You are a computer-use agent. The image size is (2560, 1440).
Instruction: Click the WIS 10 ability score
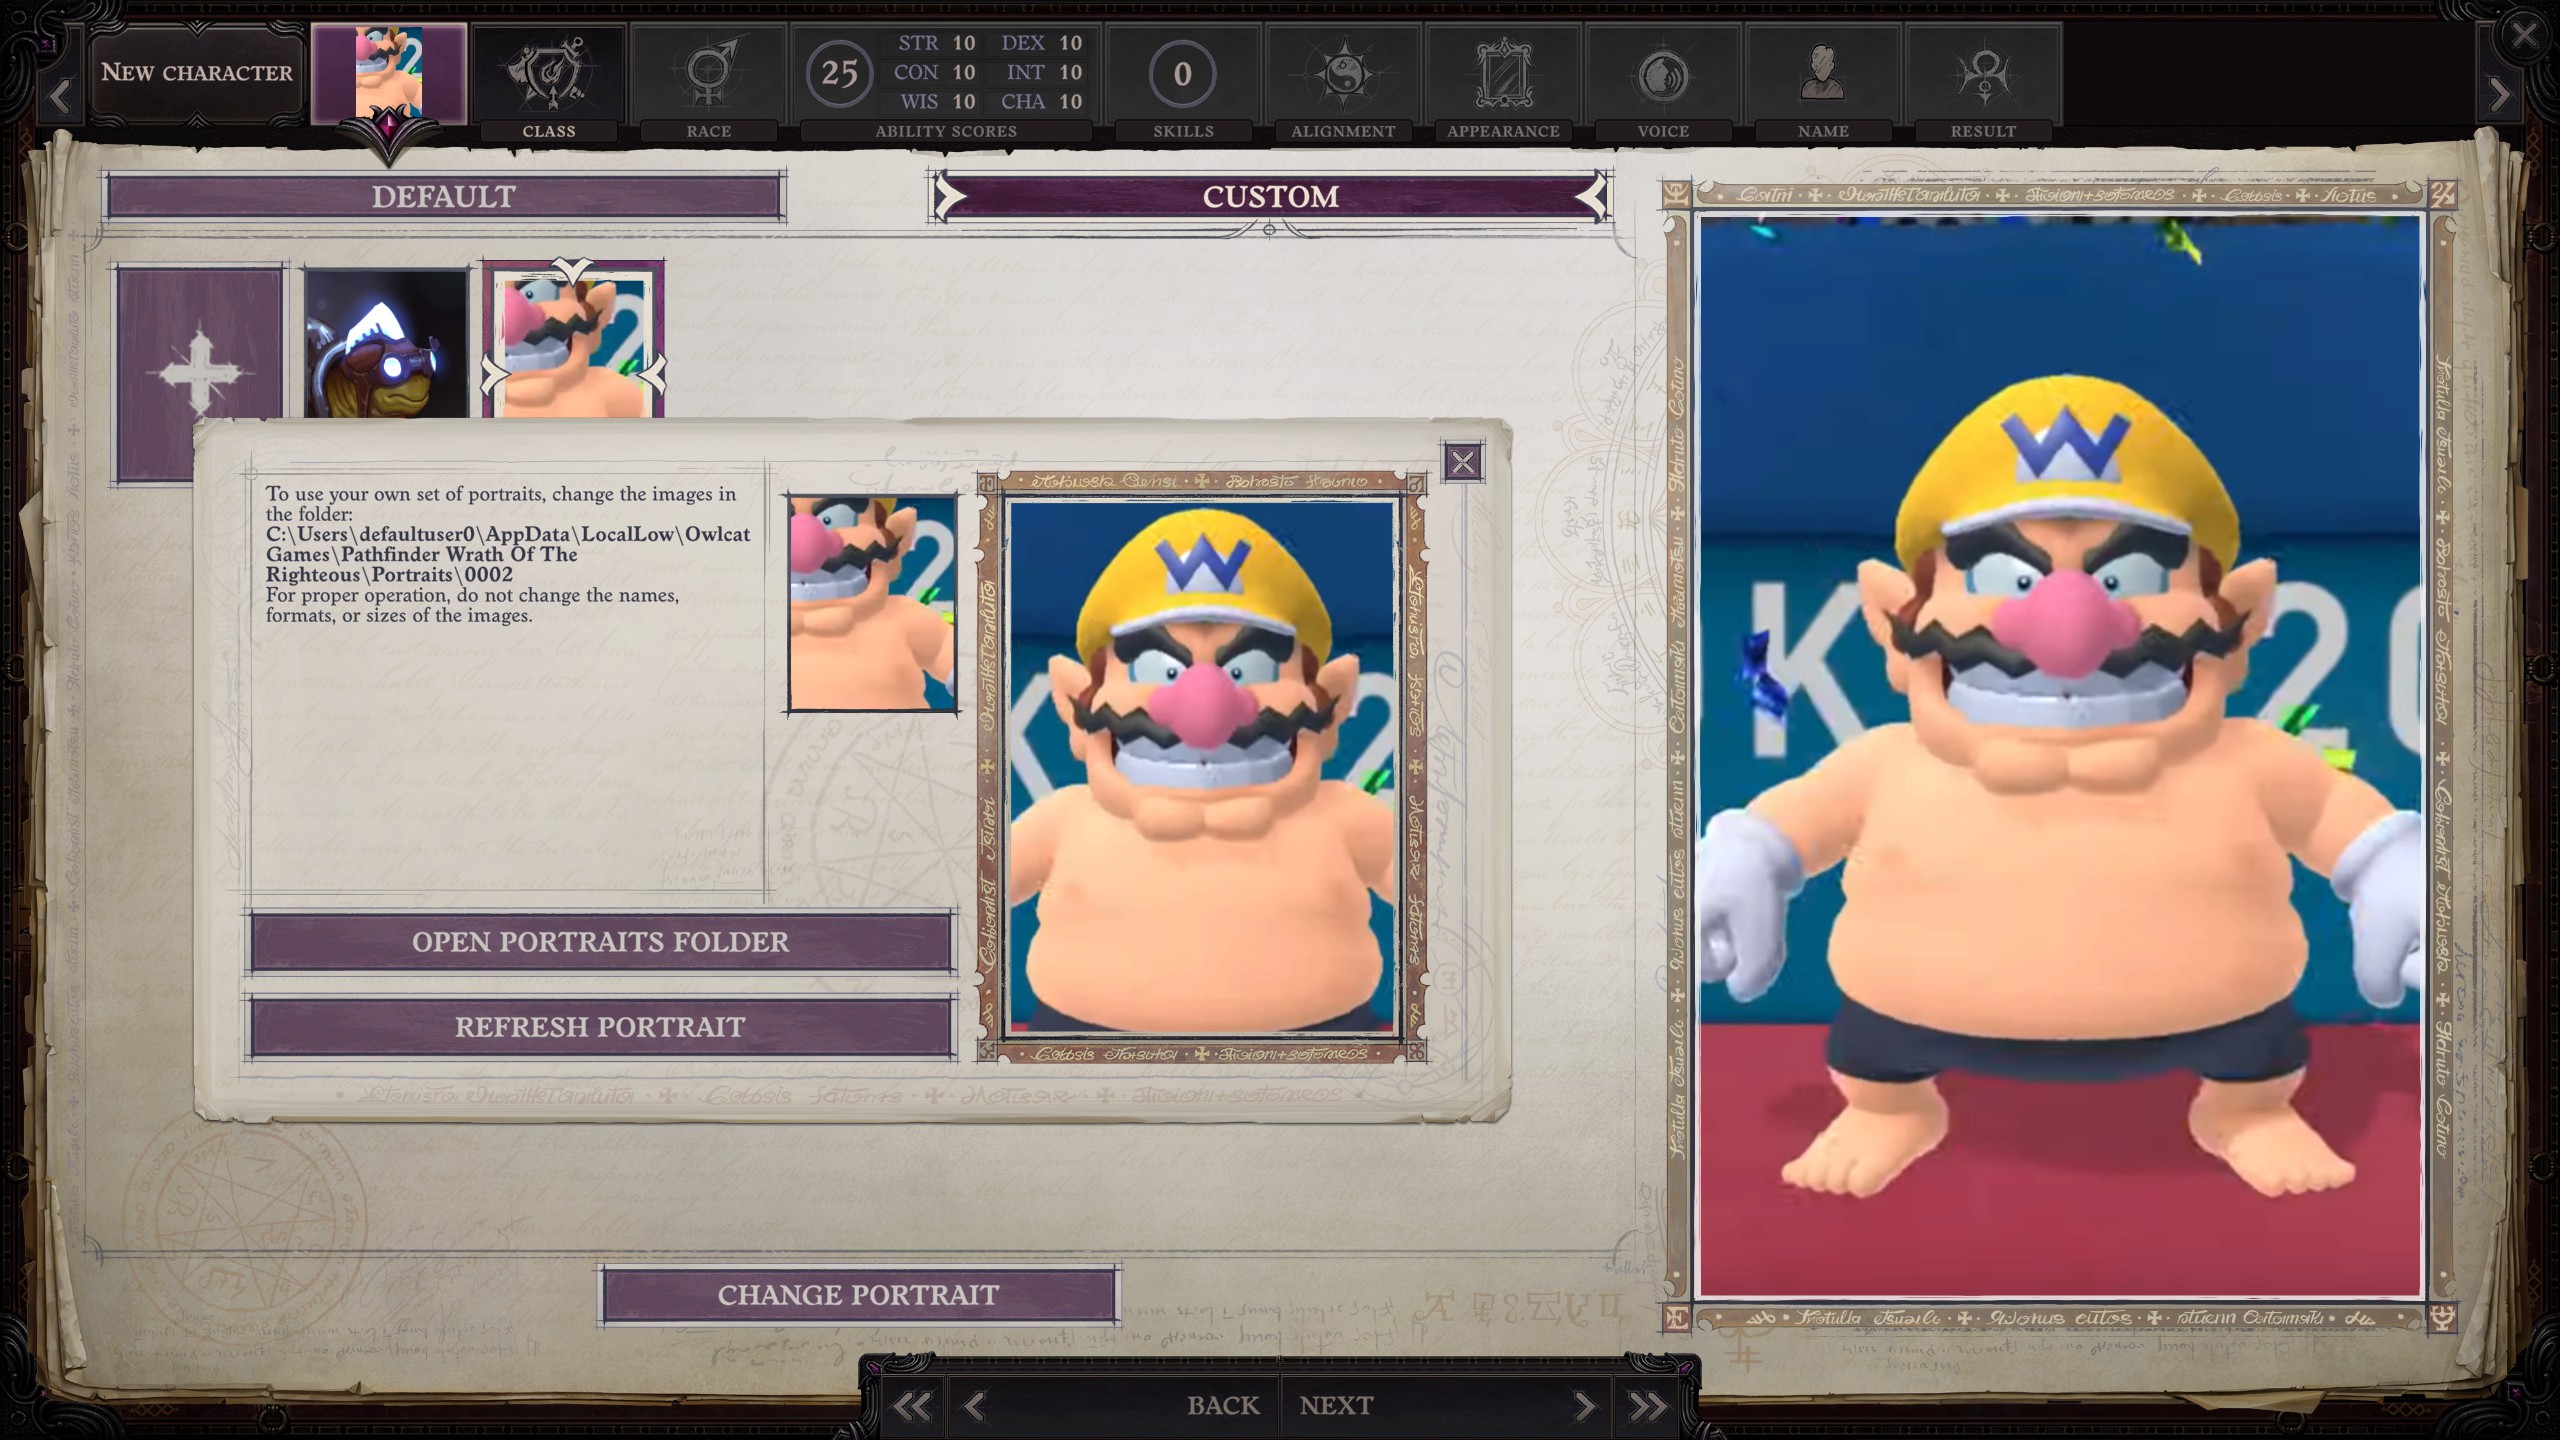pos(937,102)
